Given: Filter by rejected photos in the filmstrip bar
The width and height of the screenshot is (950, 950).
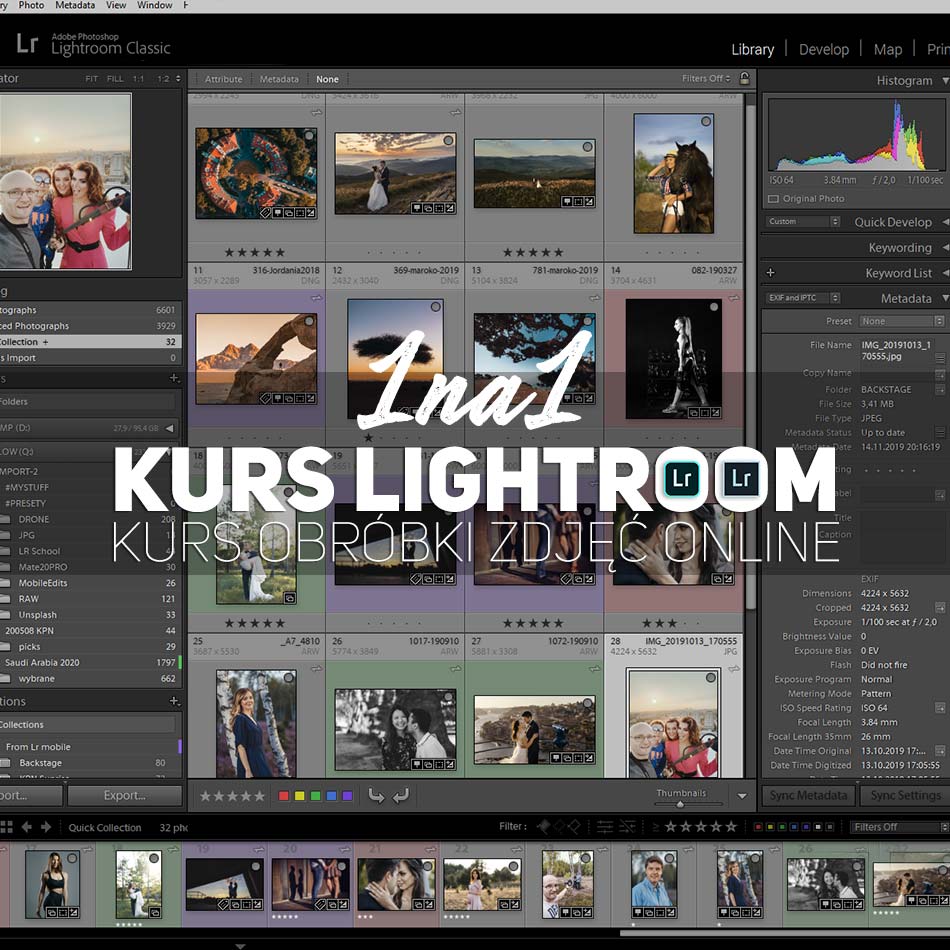Looking at the screenshot, I should (x=574, y=826).
